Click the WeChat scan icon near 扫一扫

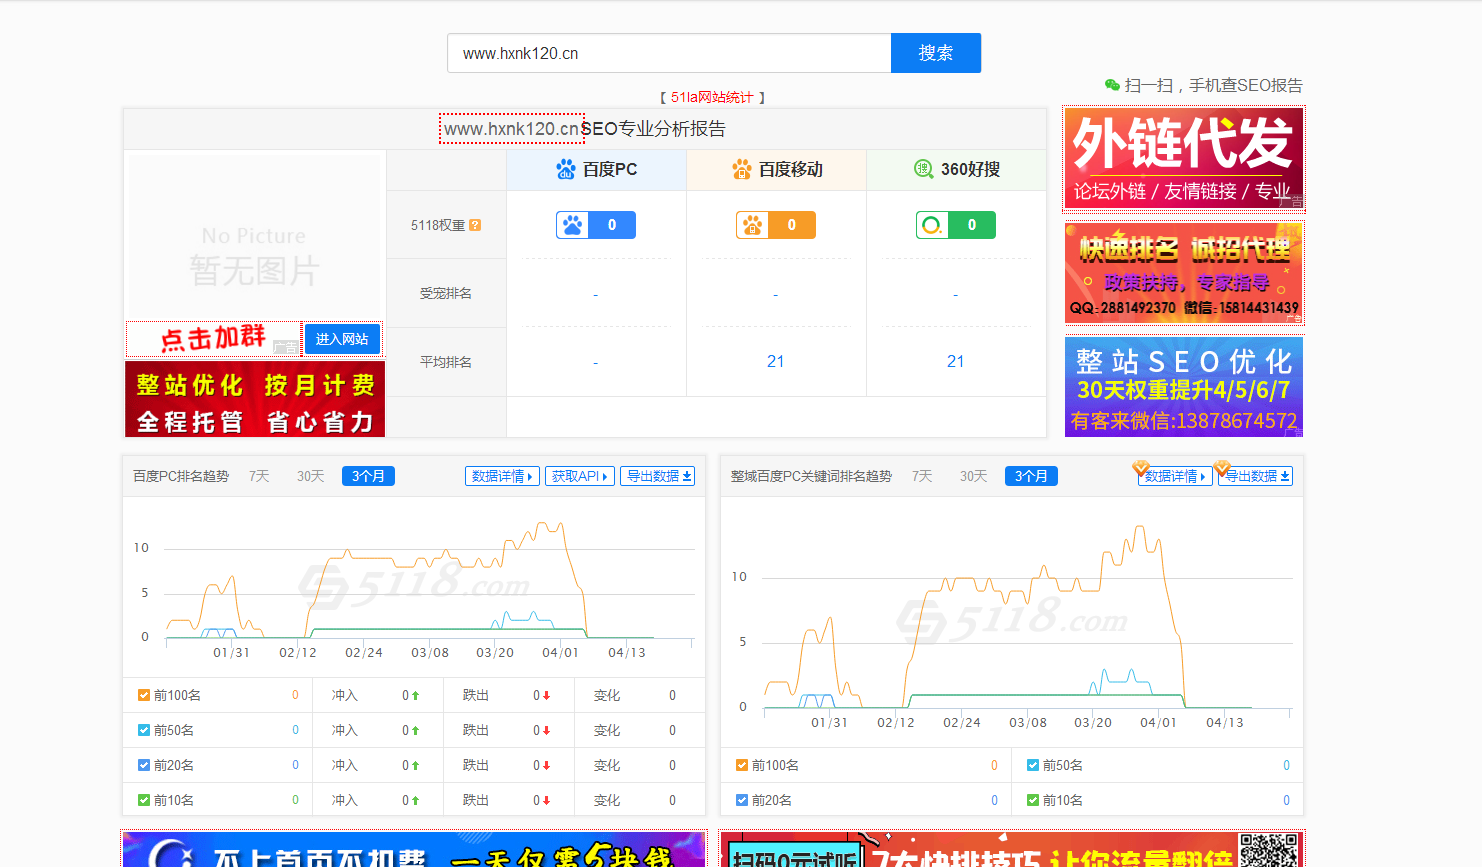point(1112,85)
